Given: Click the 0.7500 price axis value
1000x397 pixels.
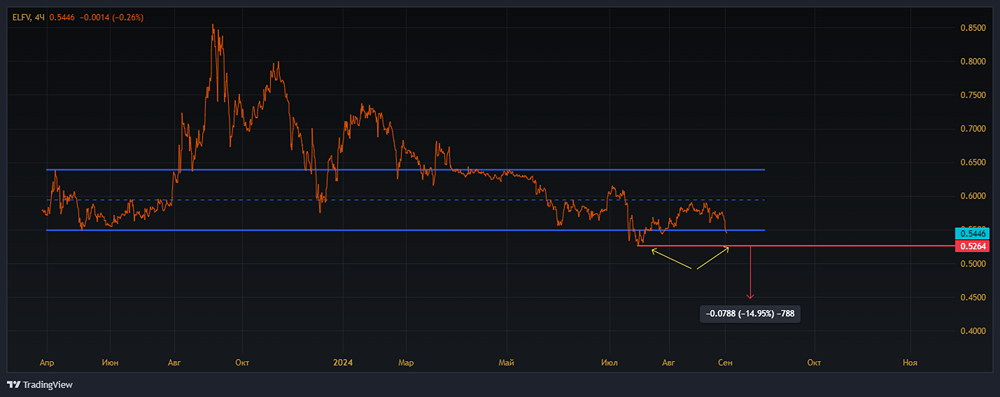Looking at the screenshot, I should 973,95.
